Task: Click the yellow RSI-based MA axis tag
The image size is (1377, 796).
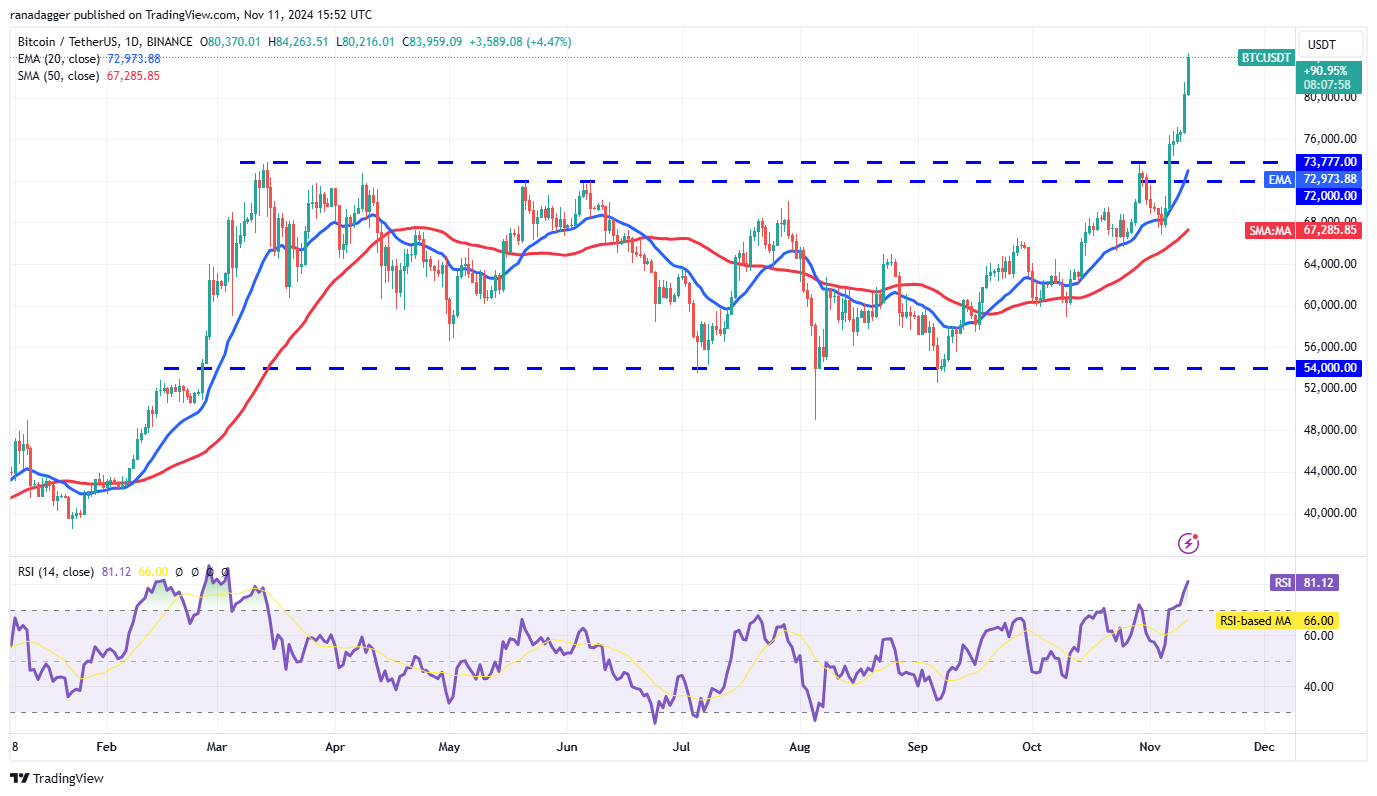Action: (x=1256, y=621)
